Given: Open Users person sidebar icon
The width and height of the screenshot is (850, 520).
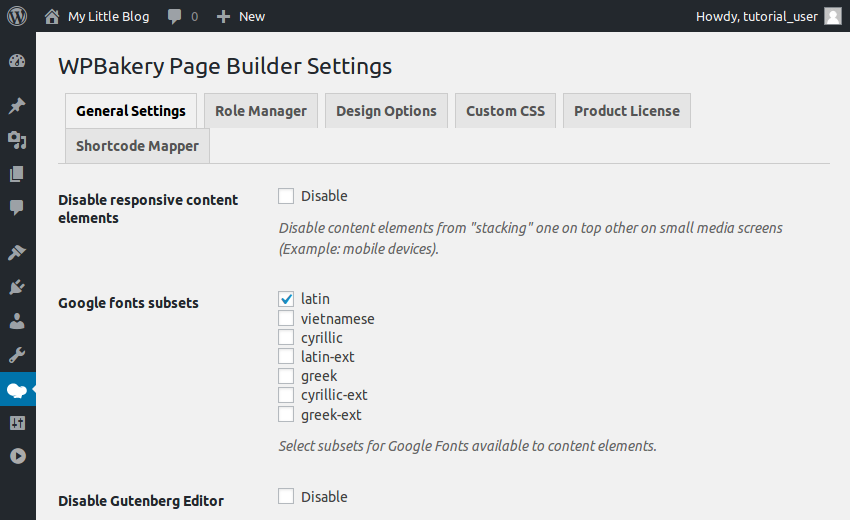Looking at the screenshot, I should (17, 321).
